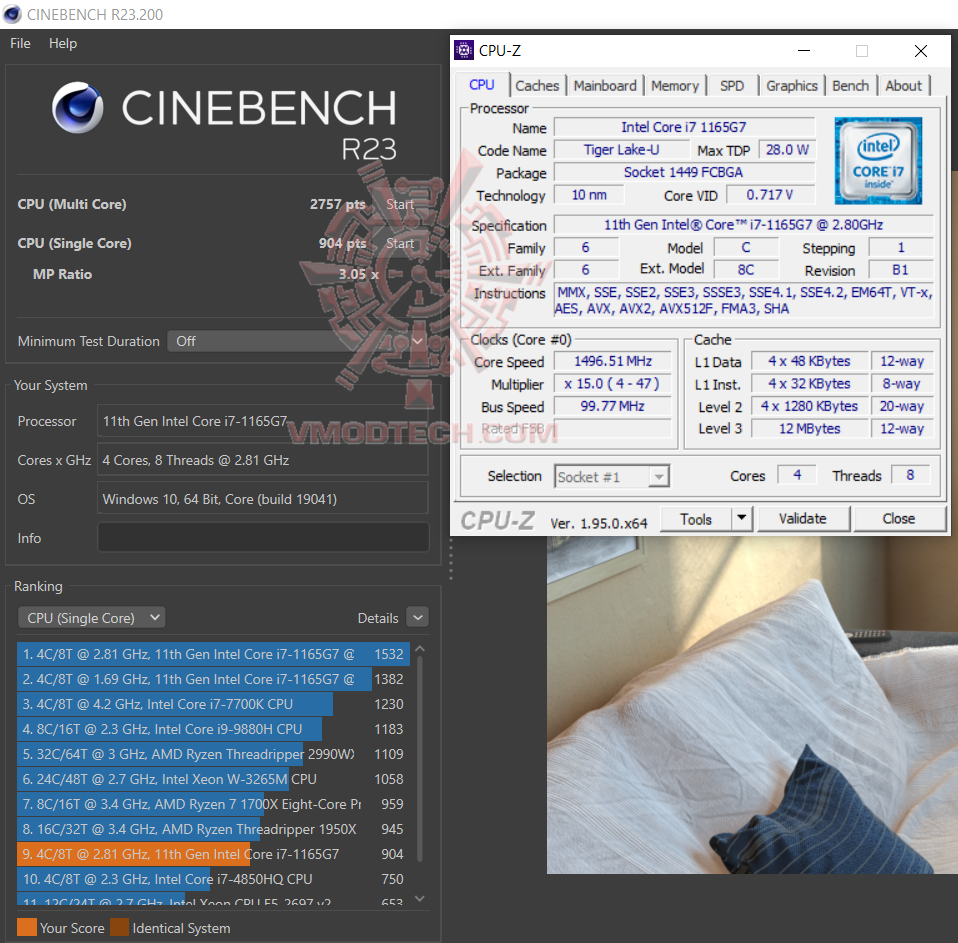Minimize the CPU-Z window
958x943 pixels.
[x=804, y=51]
